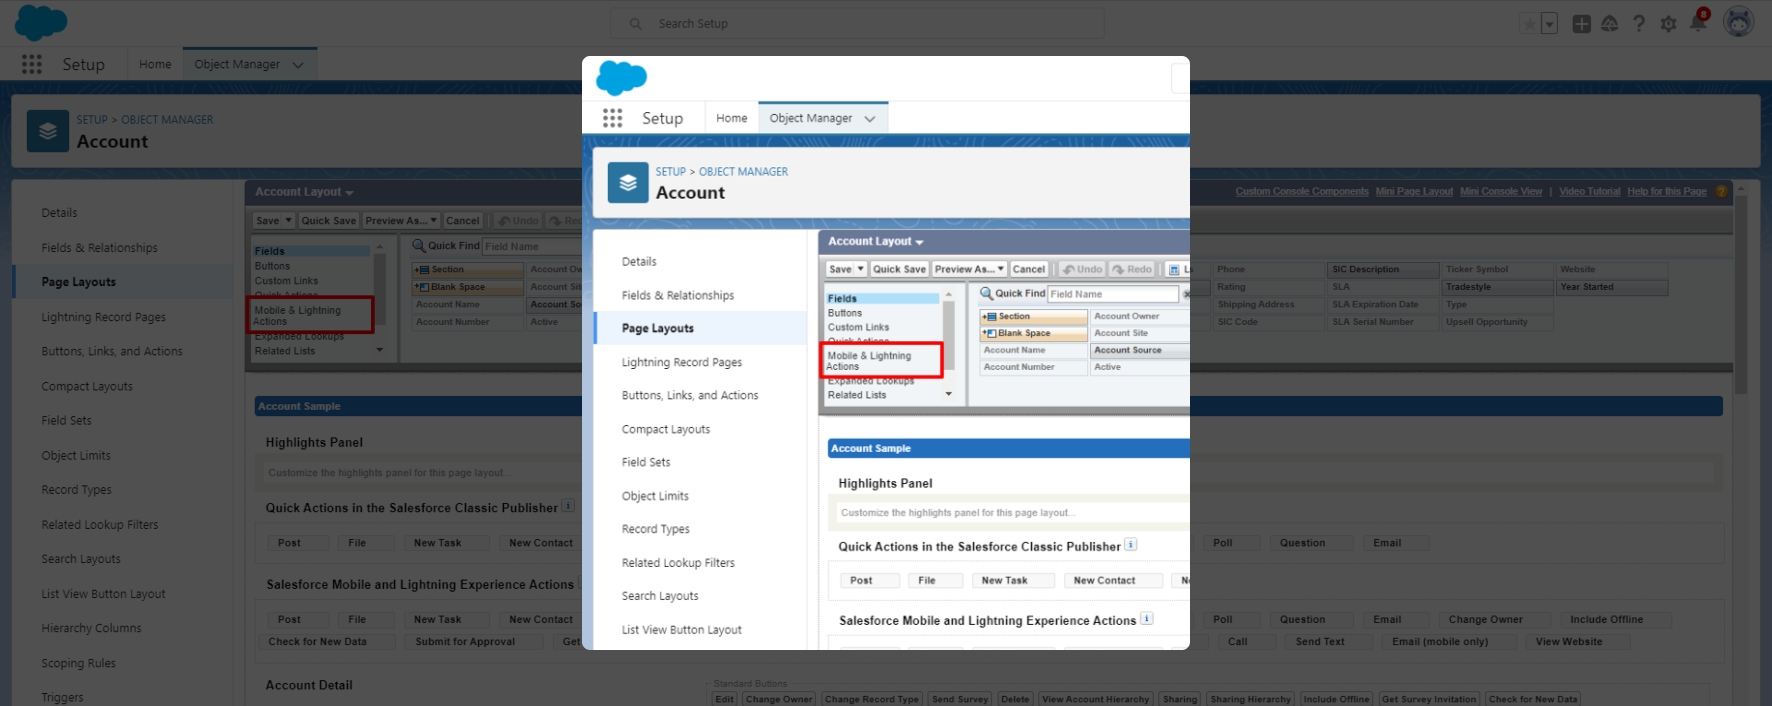The height and width of the screenshot is (706, 1772).
Task: Click the question mark help icon
Action: coord(1639,24)
